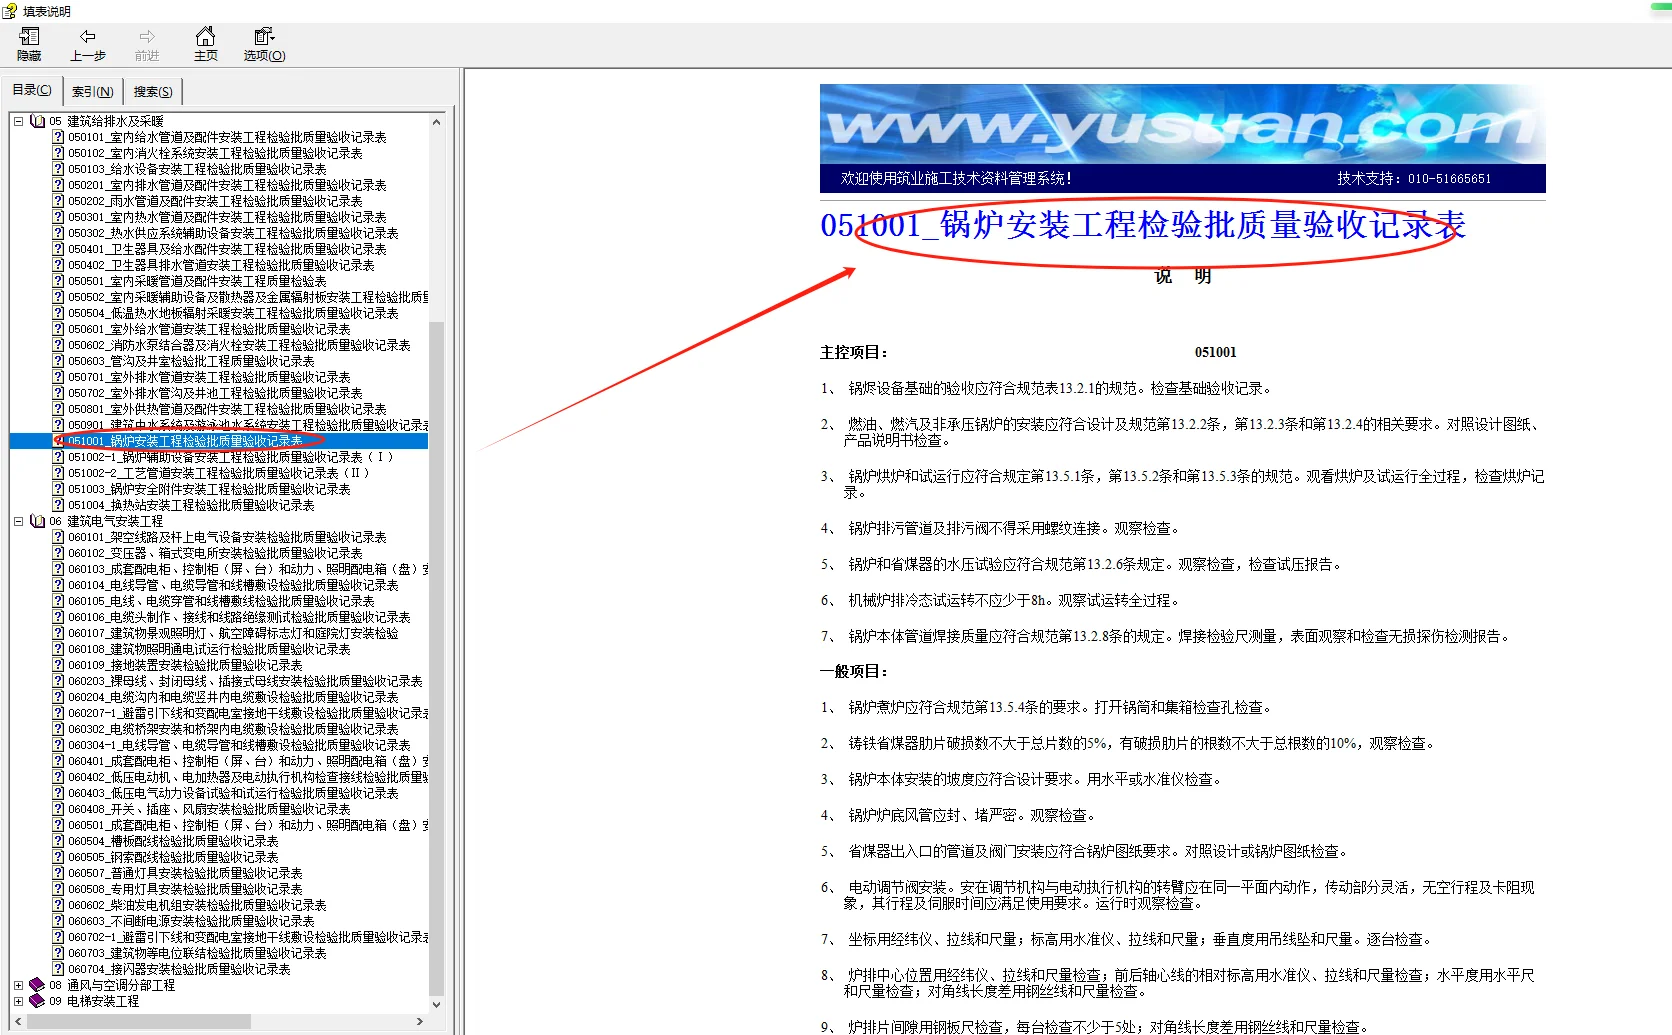Click the book icon of 08 通风与空调分部工程
Image resolution: width=1672 pixels, height=1035 pixels.
tap(37, 985)
